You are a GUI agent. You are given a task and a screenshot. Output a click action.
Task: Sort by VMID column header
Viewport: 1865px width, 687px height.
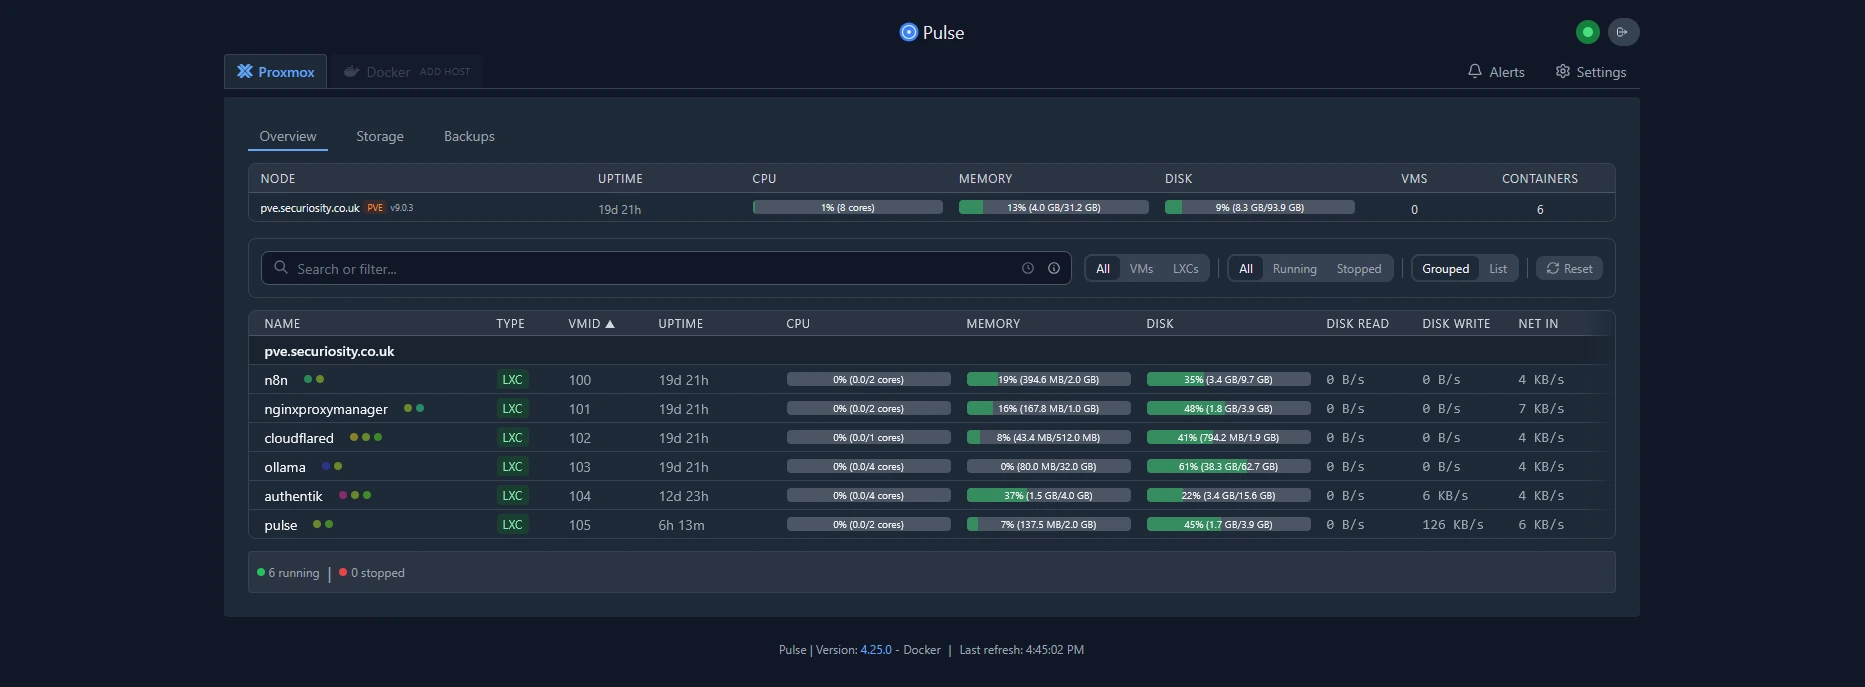[591, 324]
